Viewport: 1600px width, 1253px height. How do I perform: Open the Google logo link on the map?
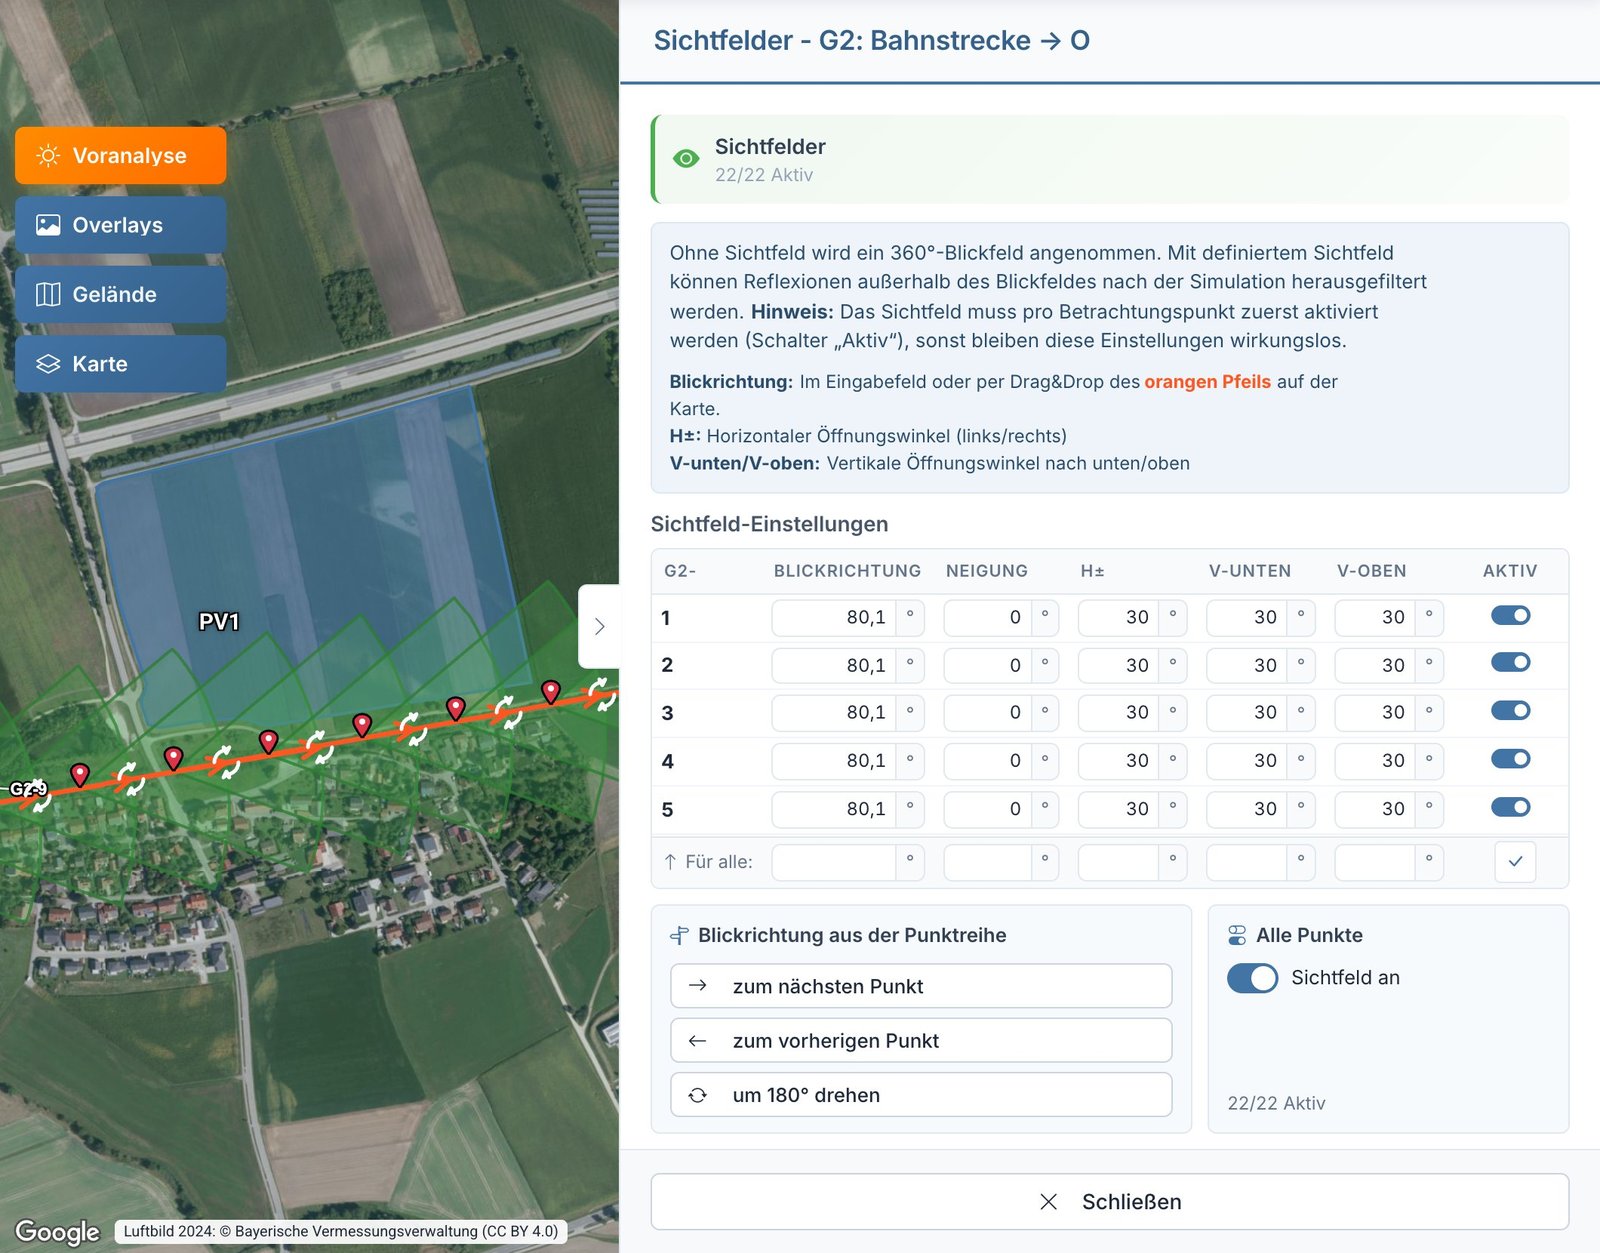[57, 1231]
